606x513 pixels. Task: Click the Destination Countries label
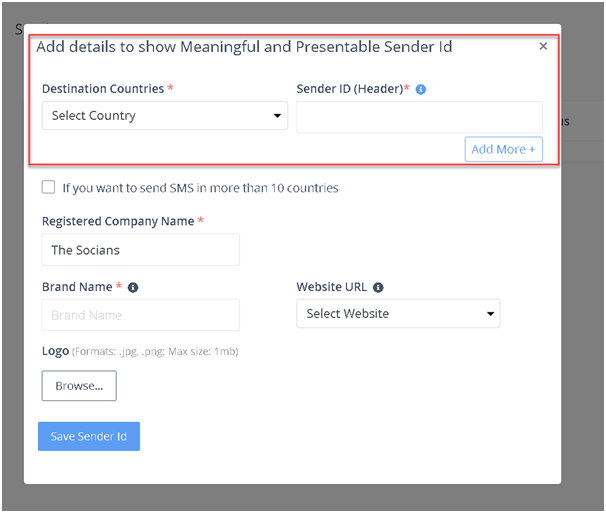click(103, 89)
